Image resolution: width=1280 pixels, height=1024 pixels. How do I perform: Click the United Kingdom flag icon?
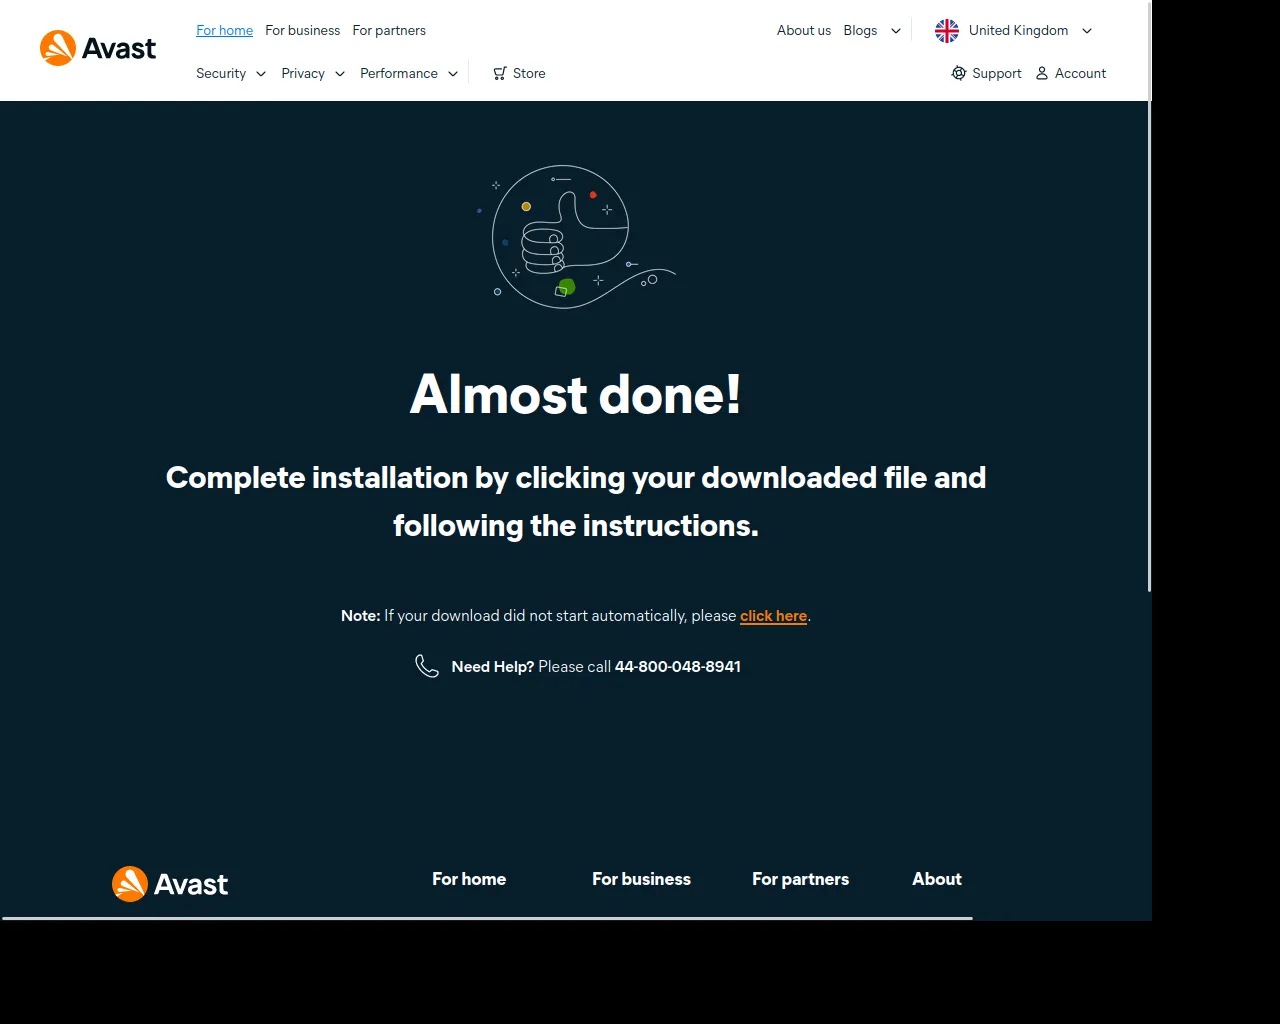point(947,31)
